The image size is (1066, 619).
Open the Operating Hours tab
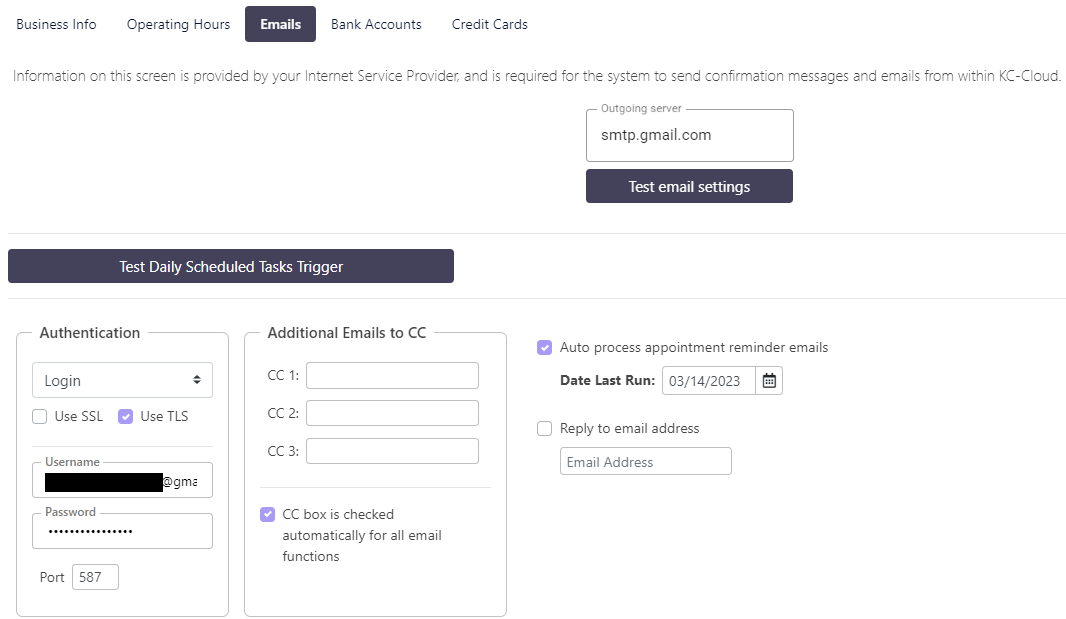tap(178, 24)
